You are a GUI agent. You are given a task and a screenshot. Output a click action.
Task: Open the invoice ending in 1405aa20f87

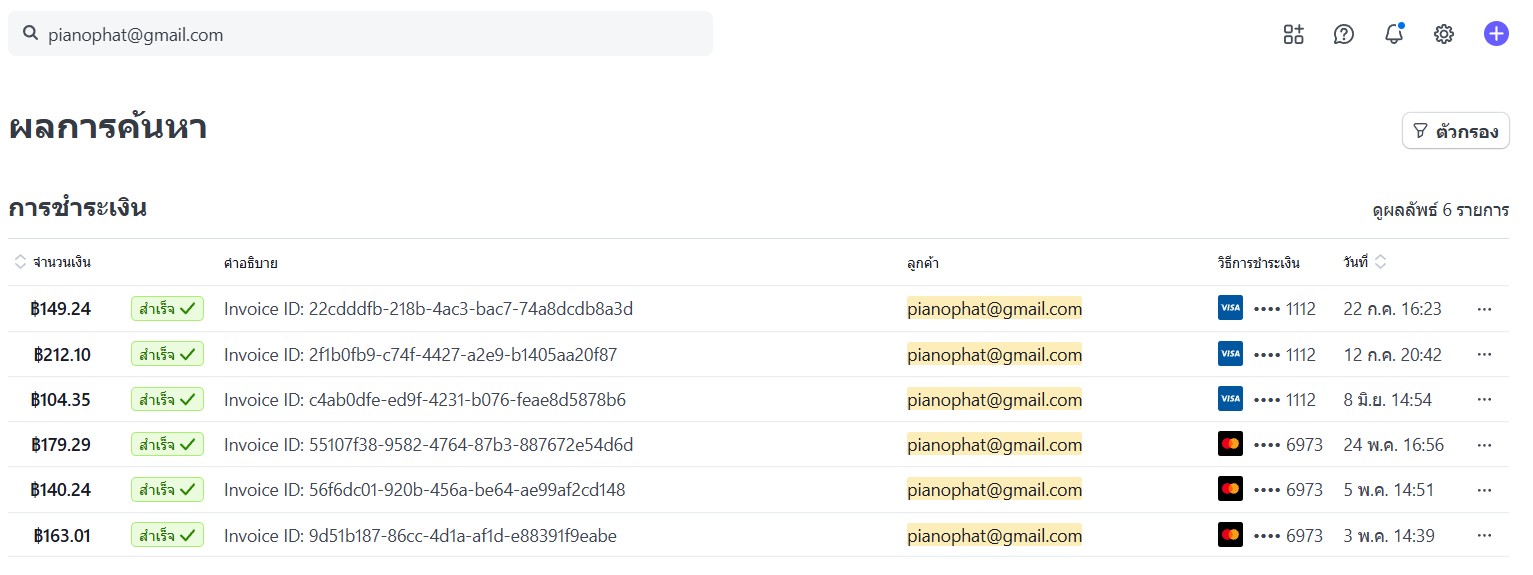coord(420,355)
